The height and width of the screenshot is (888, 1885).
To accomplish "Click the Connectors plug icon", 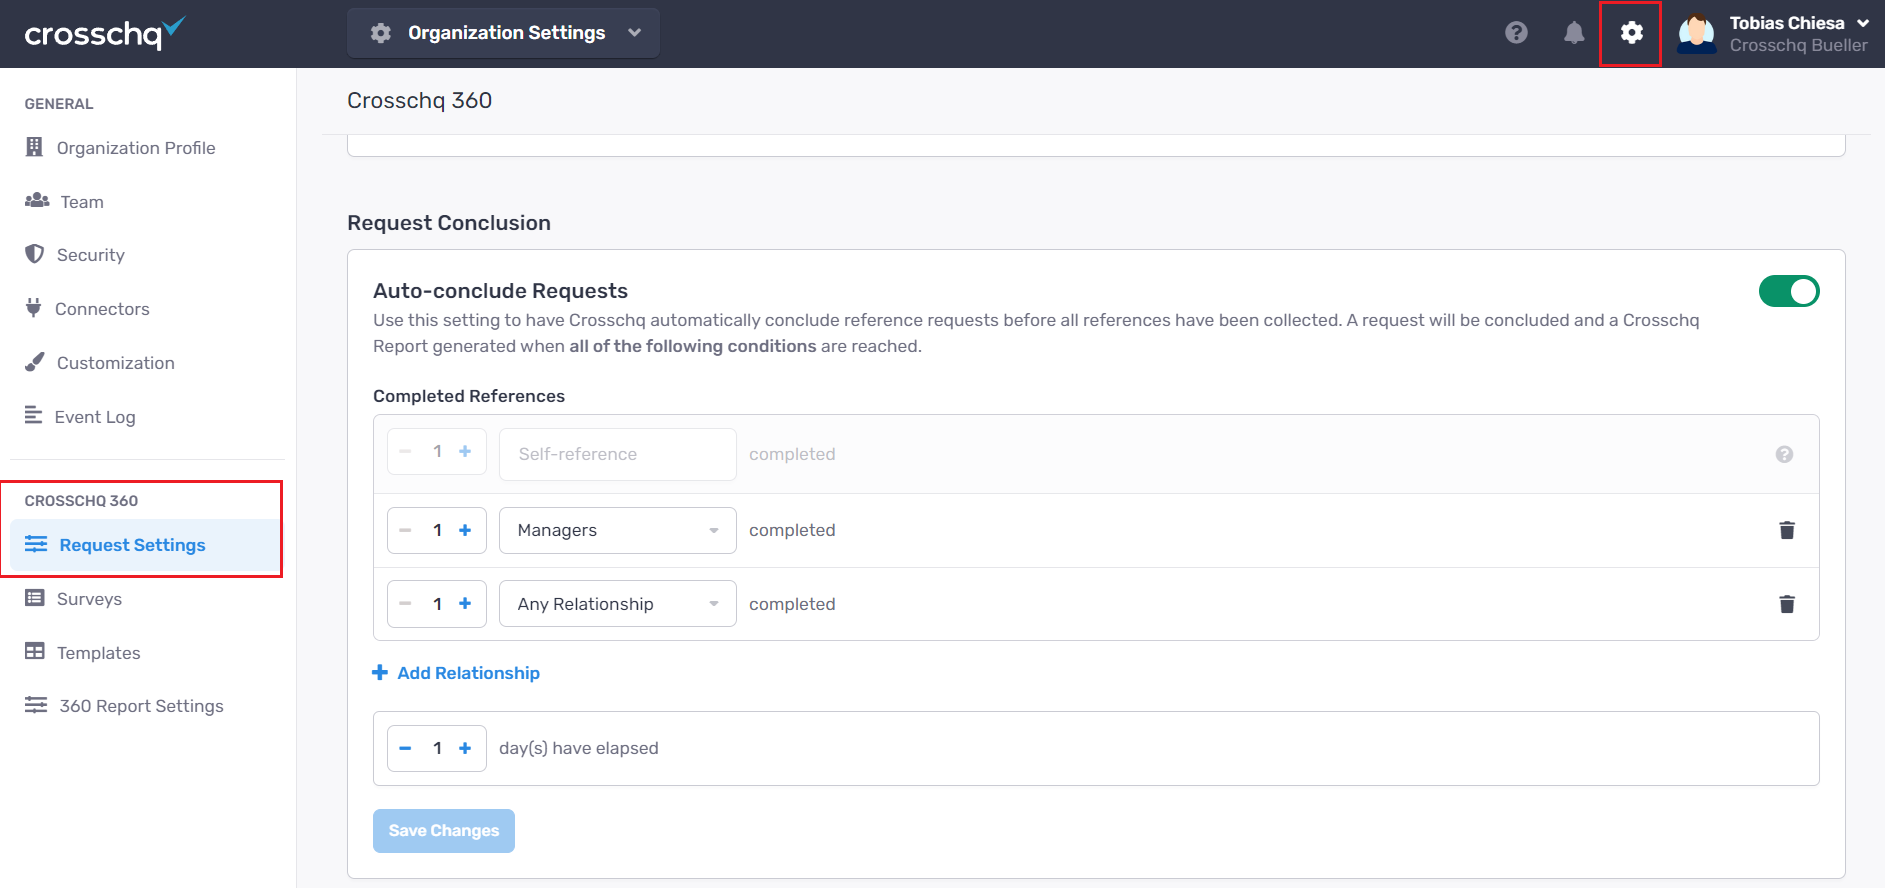I will point(33,308).
